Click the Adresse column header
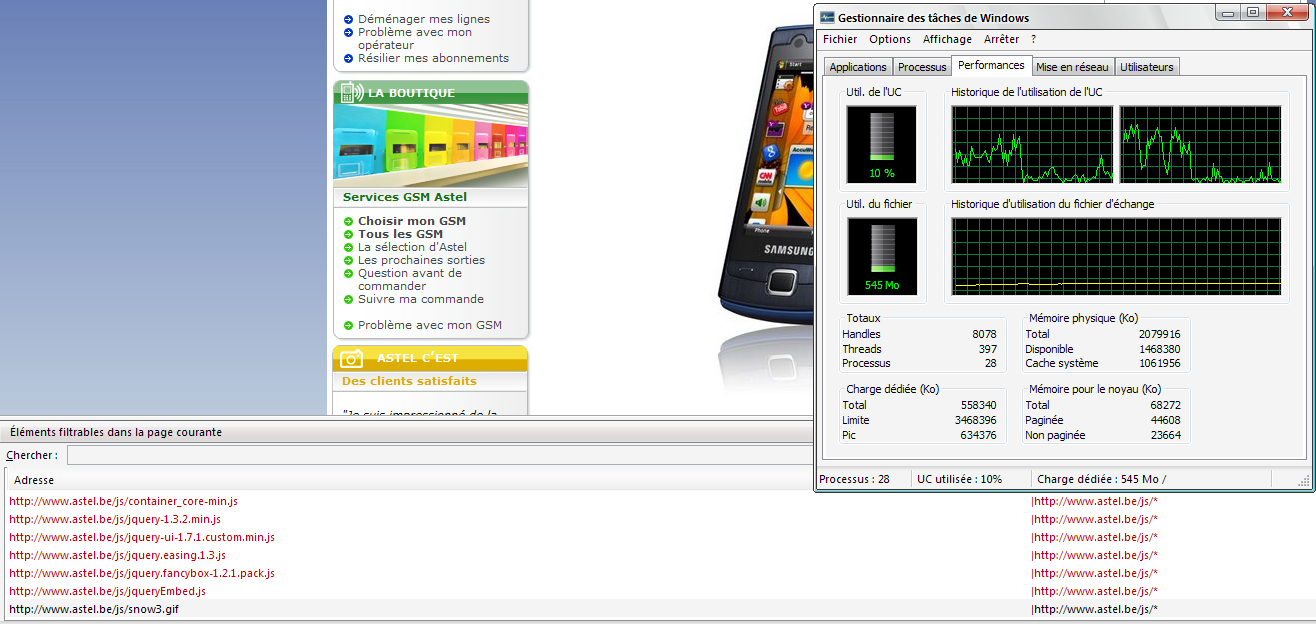Image resolution: width=1316 pixels, height=624 pixels. (34, 480)
